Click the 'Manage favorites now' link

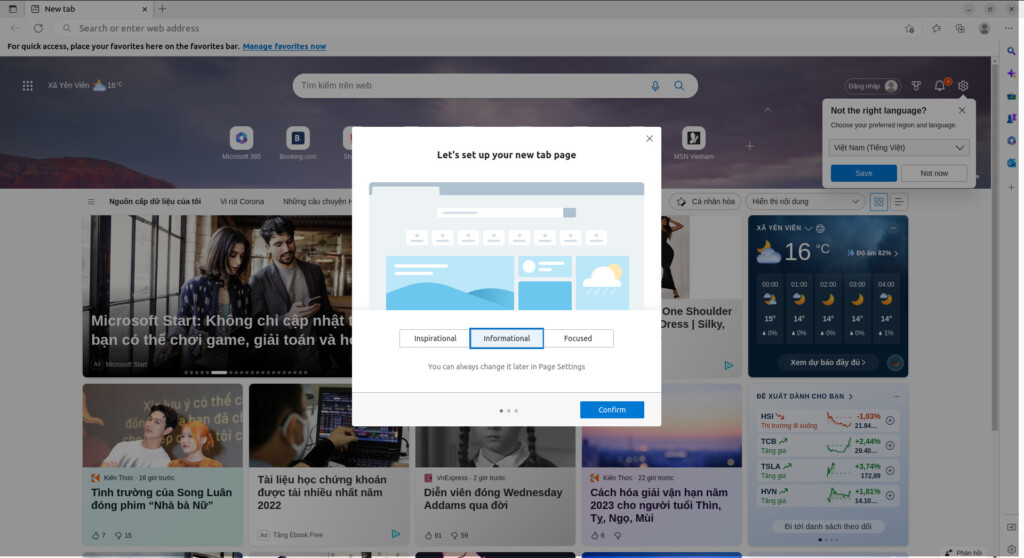point(284,46)
